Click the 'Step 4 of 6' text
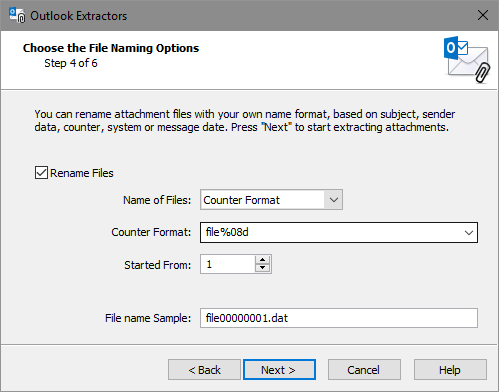This screenshot has width=499, height=392. [71, 63]
